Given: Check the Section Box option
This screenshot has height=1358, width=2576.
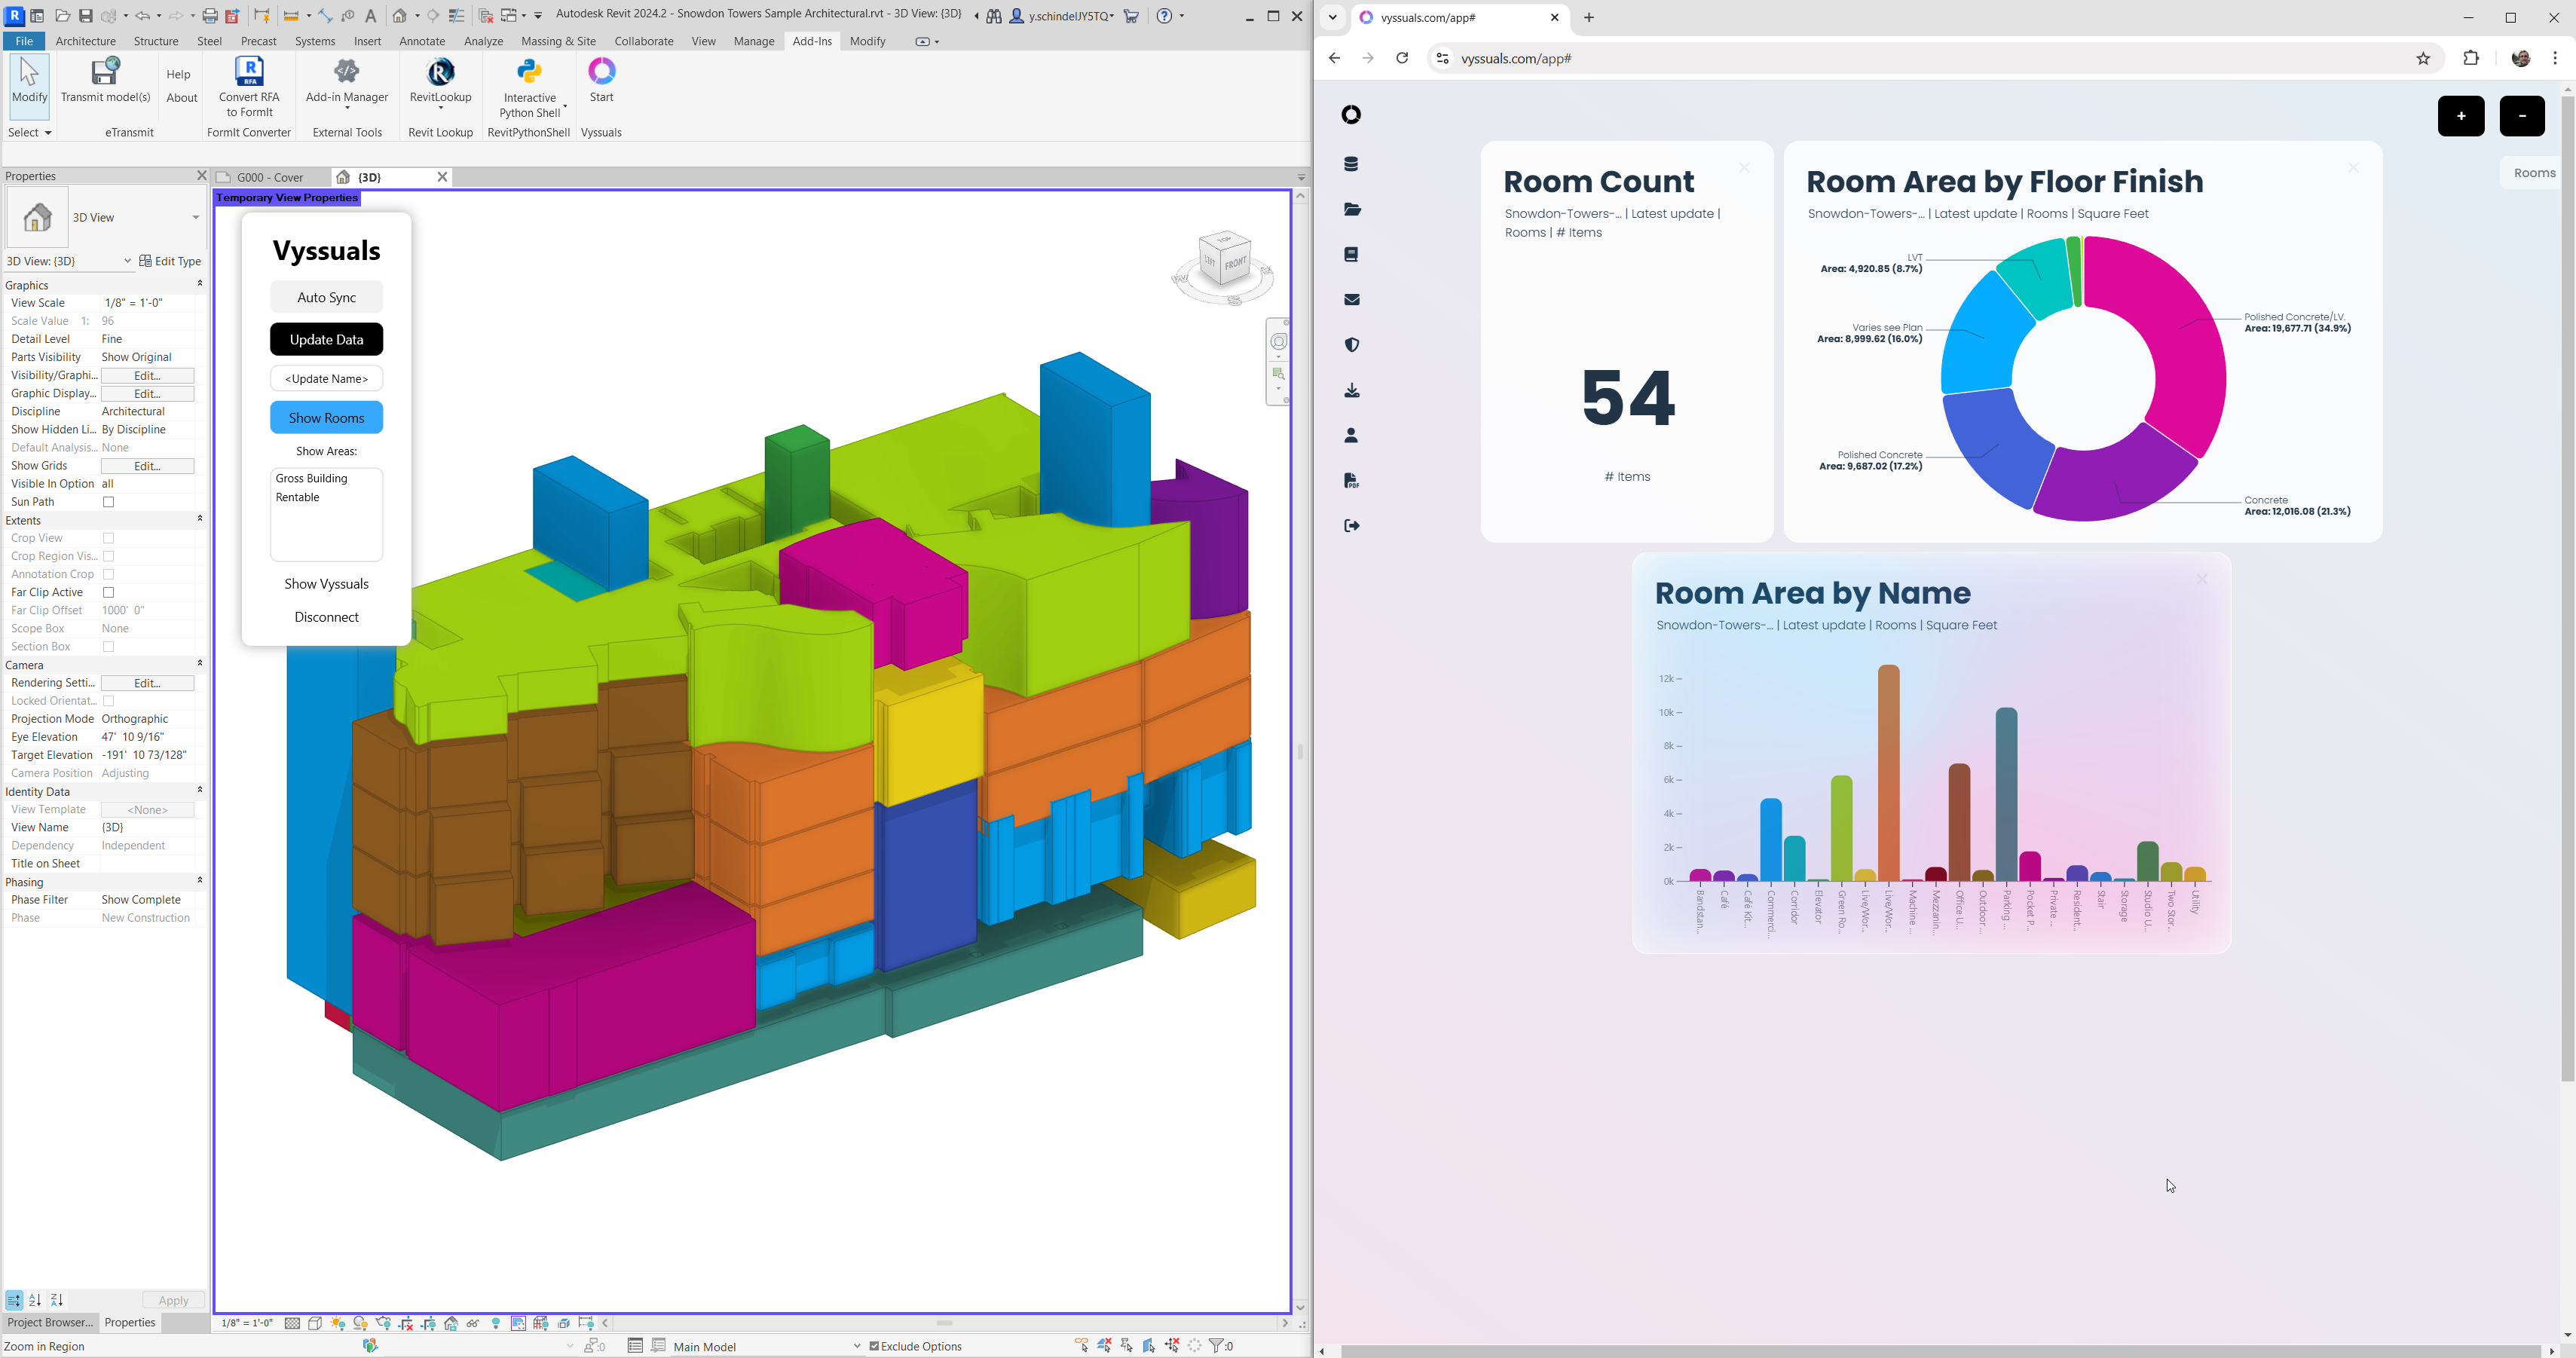Looking at the screenshot, I should click(x=109, y=647).
